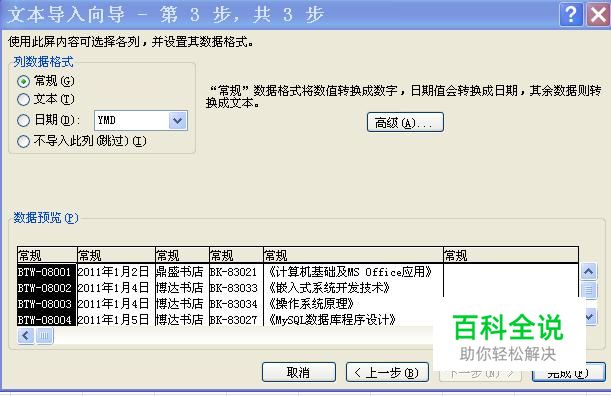Select column header above 鼎盛书店
This screenshot has height=396, width=611.
(x=182, y=255)
